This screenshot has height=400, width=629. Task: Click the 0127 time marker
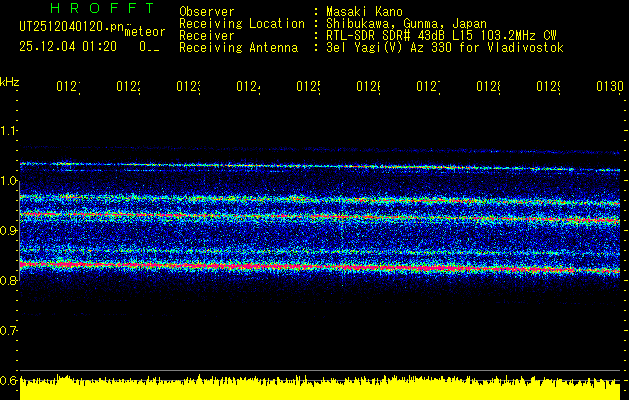point(428,87)
